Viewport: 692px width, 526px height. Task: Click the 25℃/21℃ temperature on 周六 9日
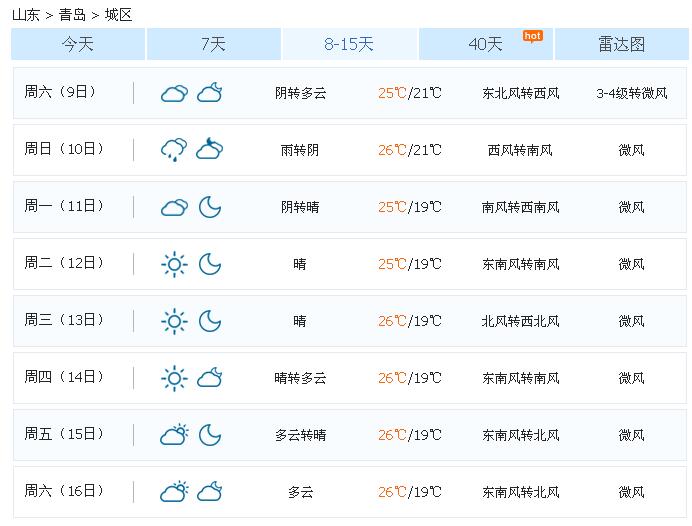click(x=410, y=93)
